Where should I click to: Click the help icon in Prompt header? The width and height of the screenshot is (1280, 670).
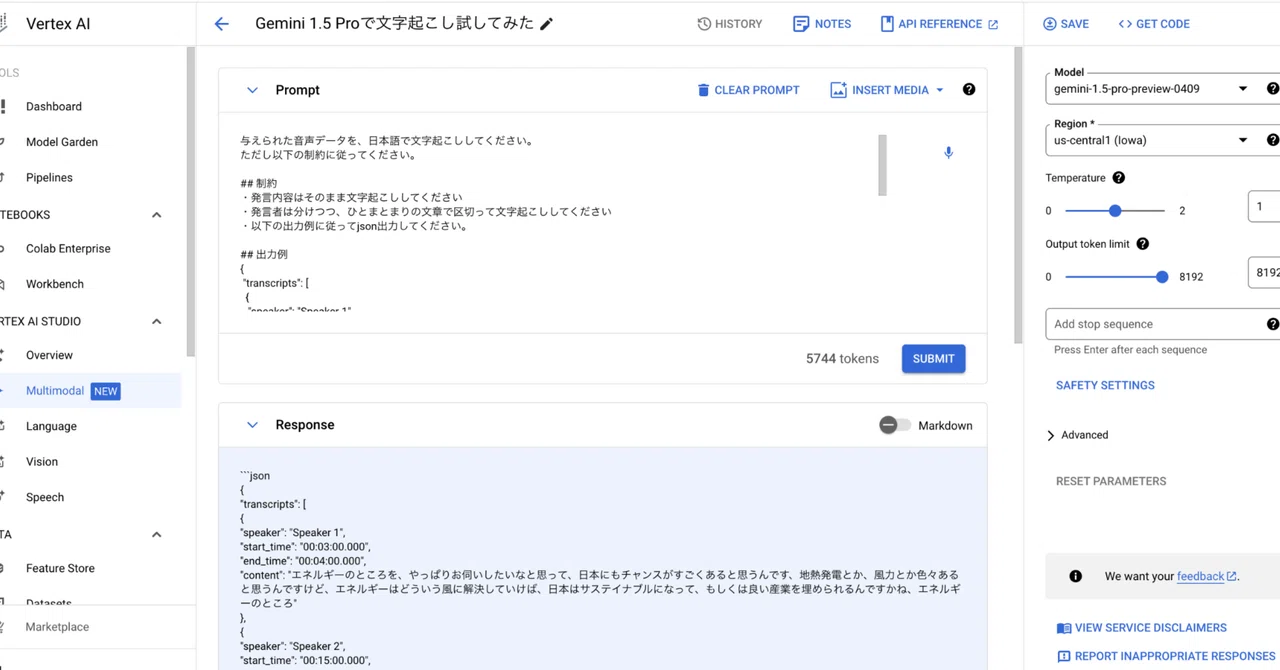pos(969,89)
